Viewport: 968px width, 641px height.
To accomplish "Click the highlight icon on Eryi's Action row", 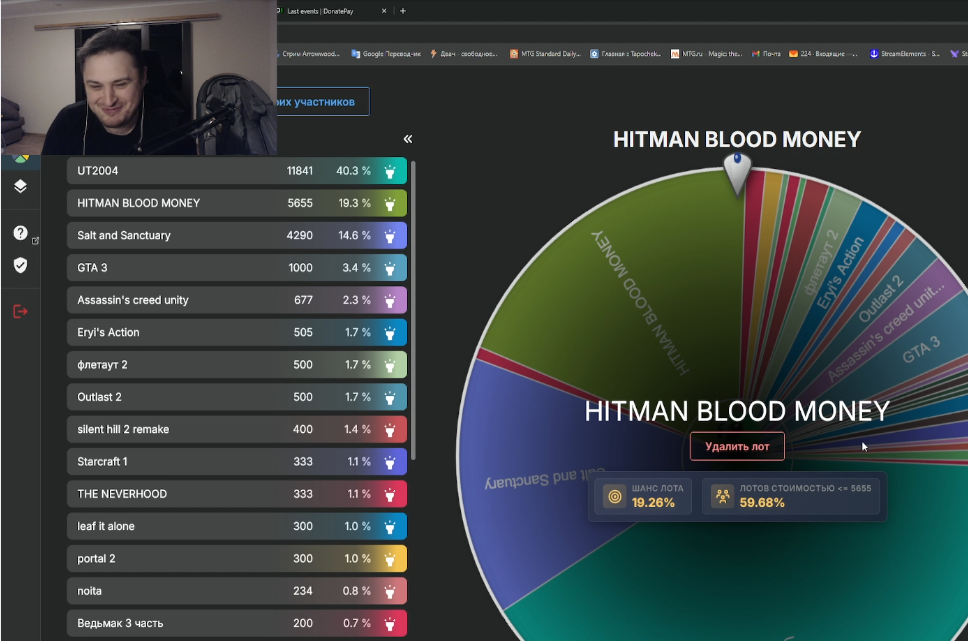I will 390,333.
